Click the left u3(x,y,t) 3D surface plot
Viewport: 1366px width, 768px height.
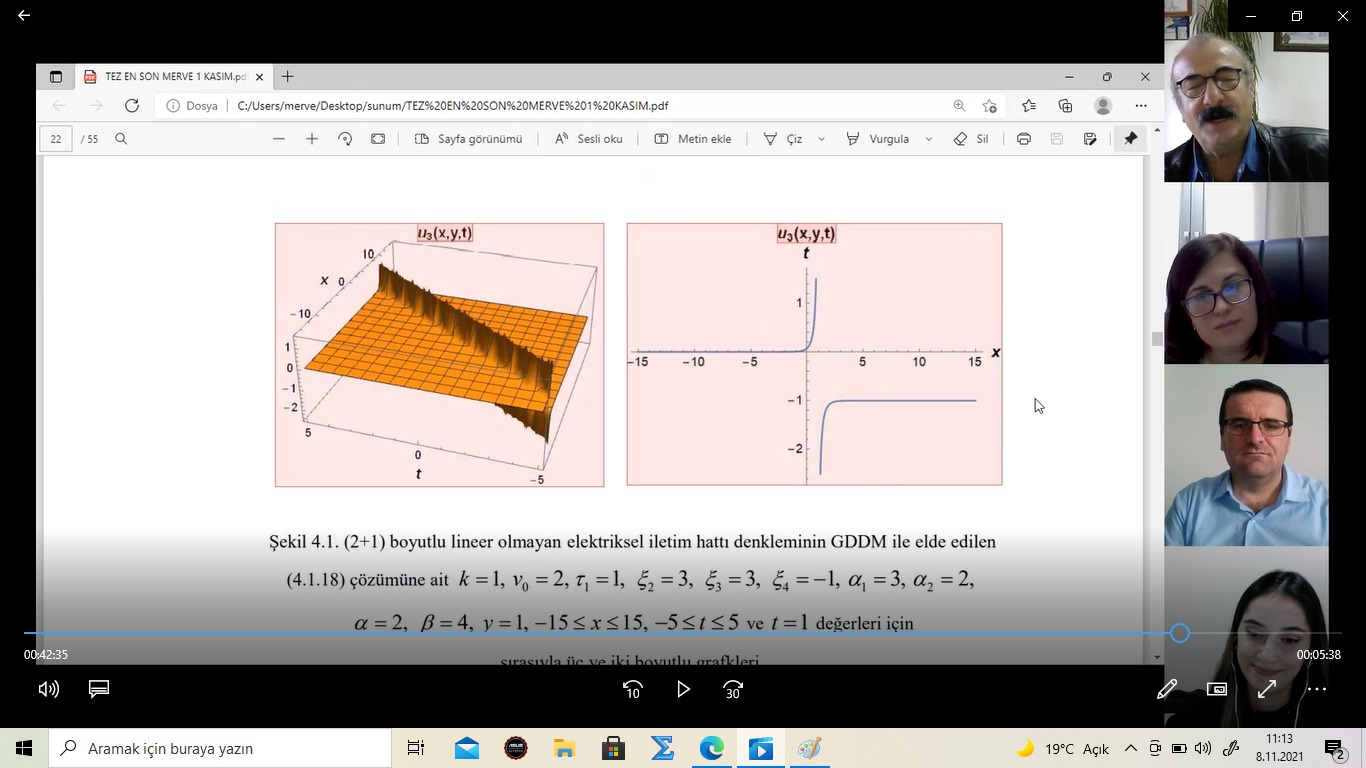pos(440,355)
